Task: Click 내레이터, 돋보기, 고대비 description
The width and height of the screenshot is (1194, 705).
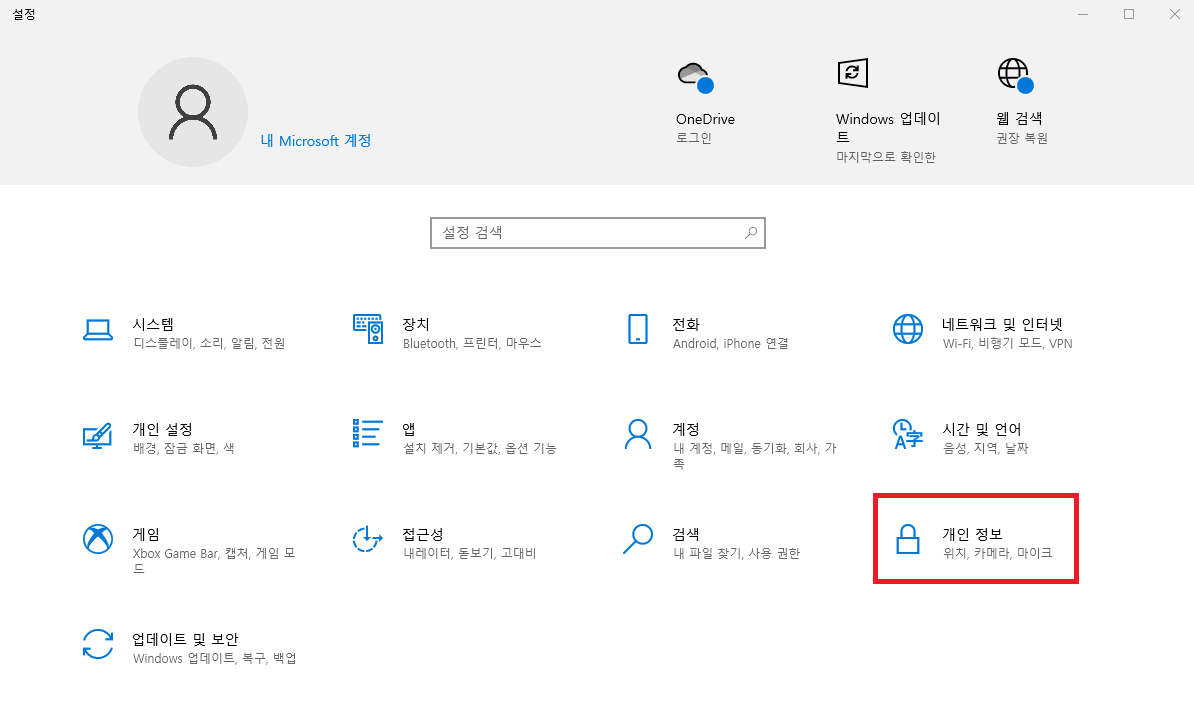Action: (470, 553)
